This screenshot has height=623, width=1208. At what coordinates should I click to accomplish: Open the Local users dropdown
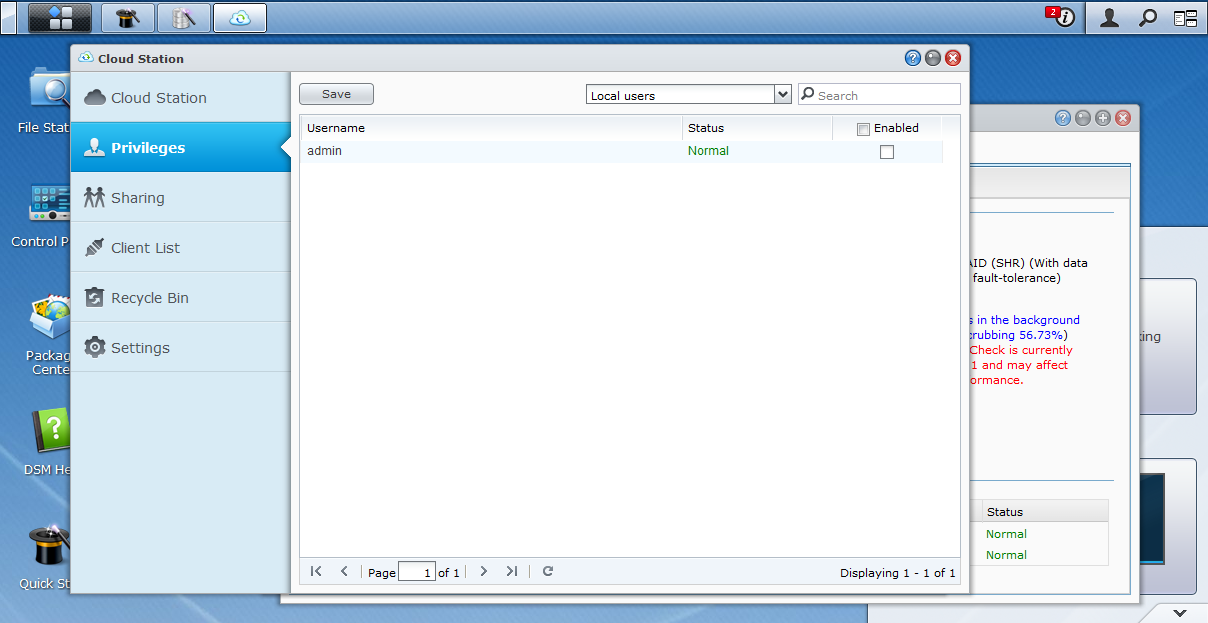pos(689,95)
